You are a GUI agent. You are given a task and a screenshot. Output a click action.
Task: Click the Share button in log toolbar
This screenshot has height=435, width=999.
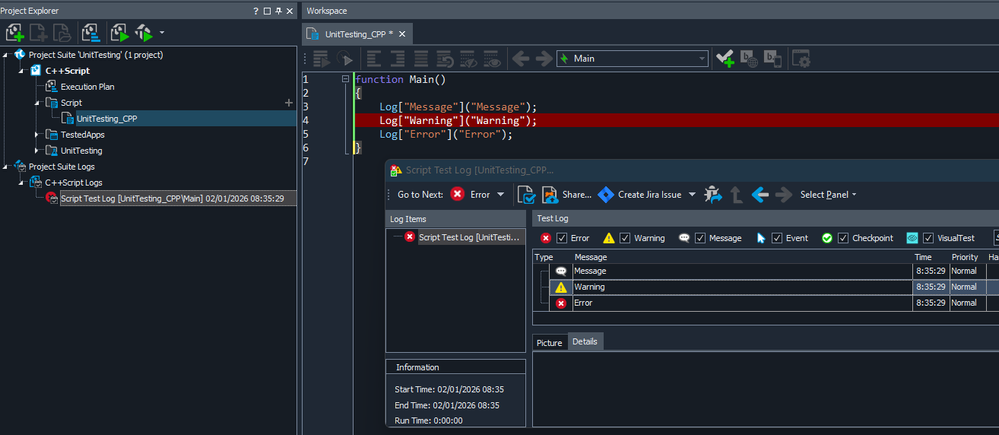coord(567,194)
